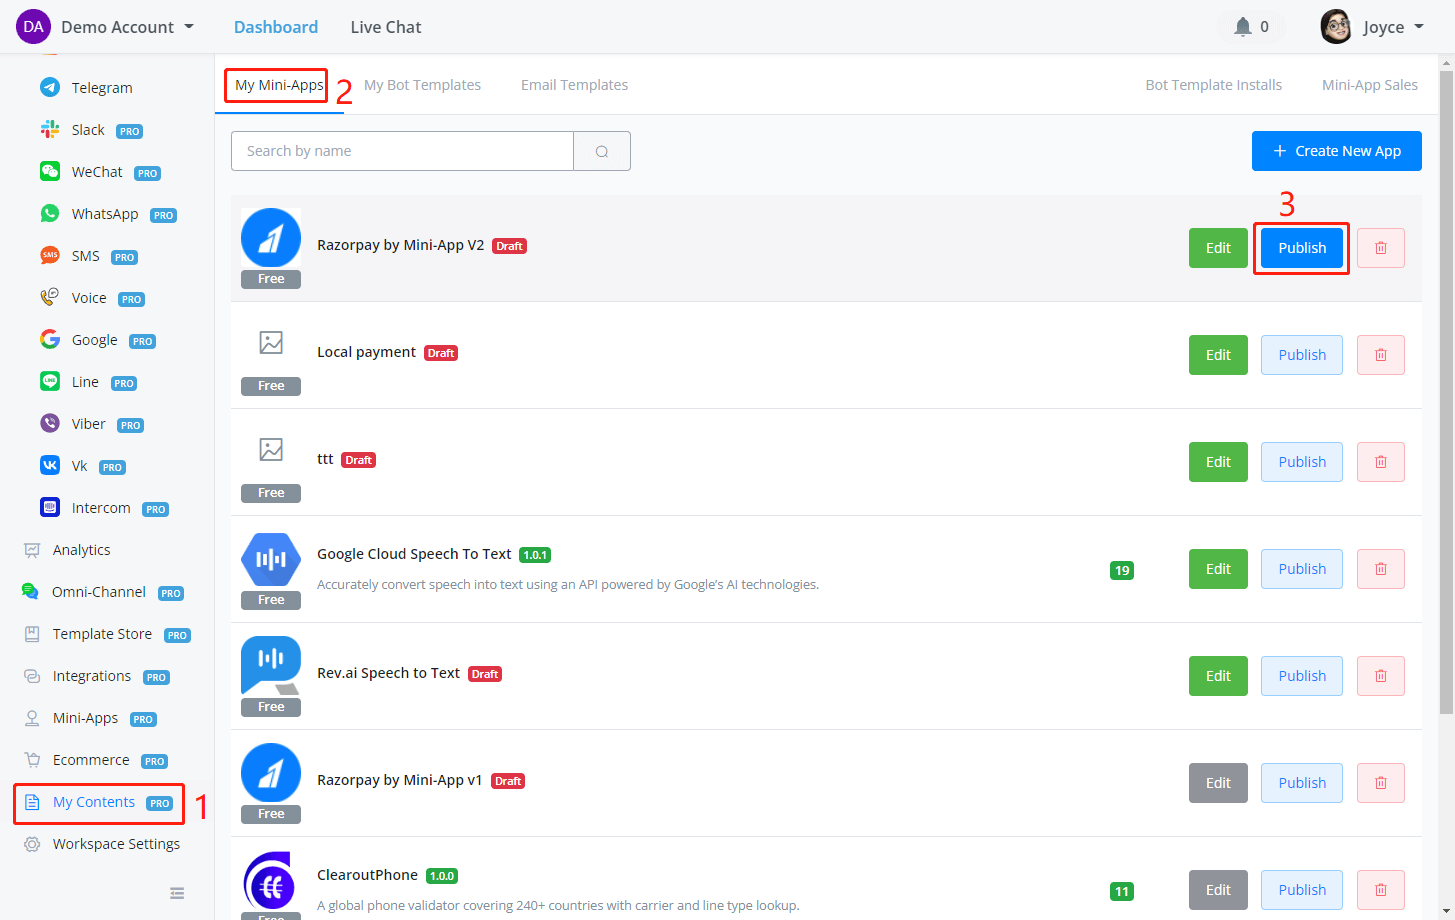Click the Joyce profile avatar

pos(1336,27)
